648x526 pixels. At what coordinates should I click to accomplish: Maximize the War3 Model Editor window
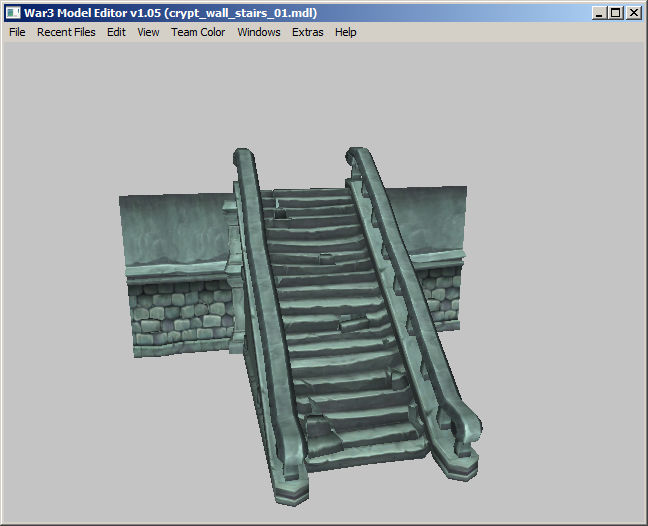click(616, 13)
